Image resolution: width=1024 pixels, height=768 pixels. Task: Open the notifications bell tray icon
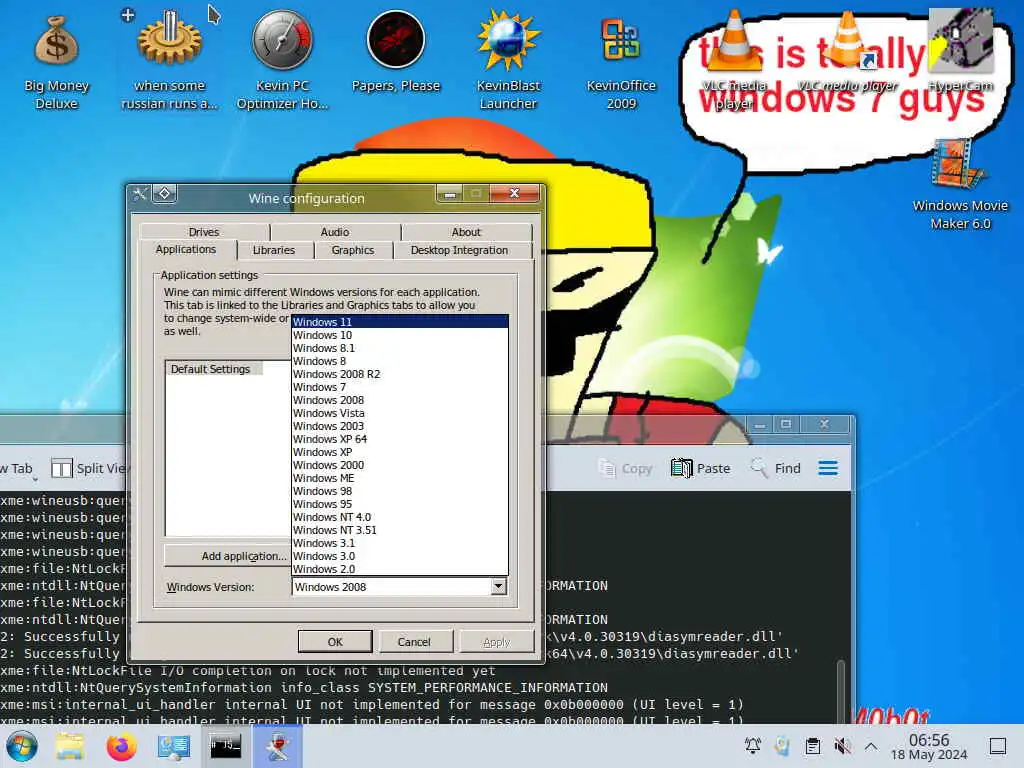point(753,746)
